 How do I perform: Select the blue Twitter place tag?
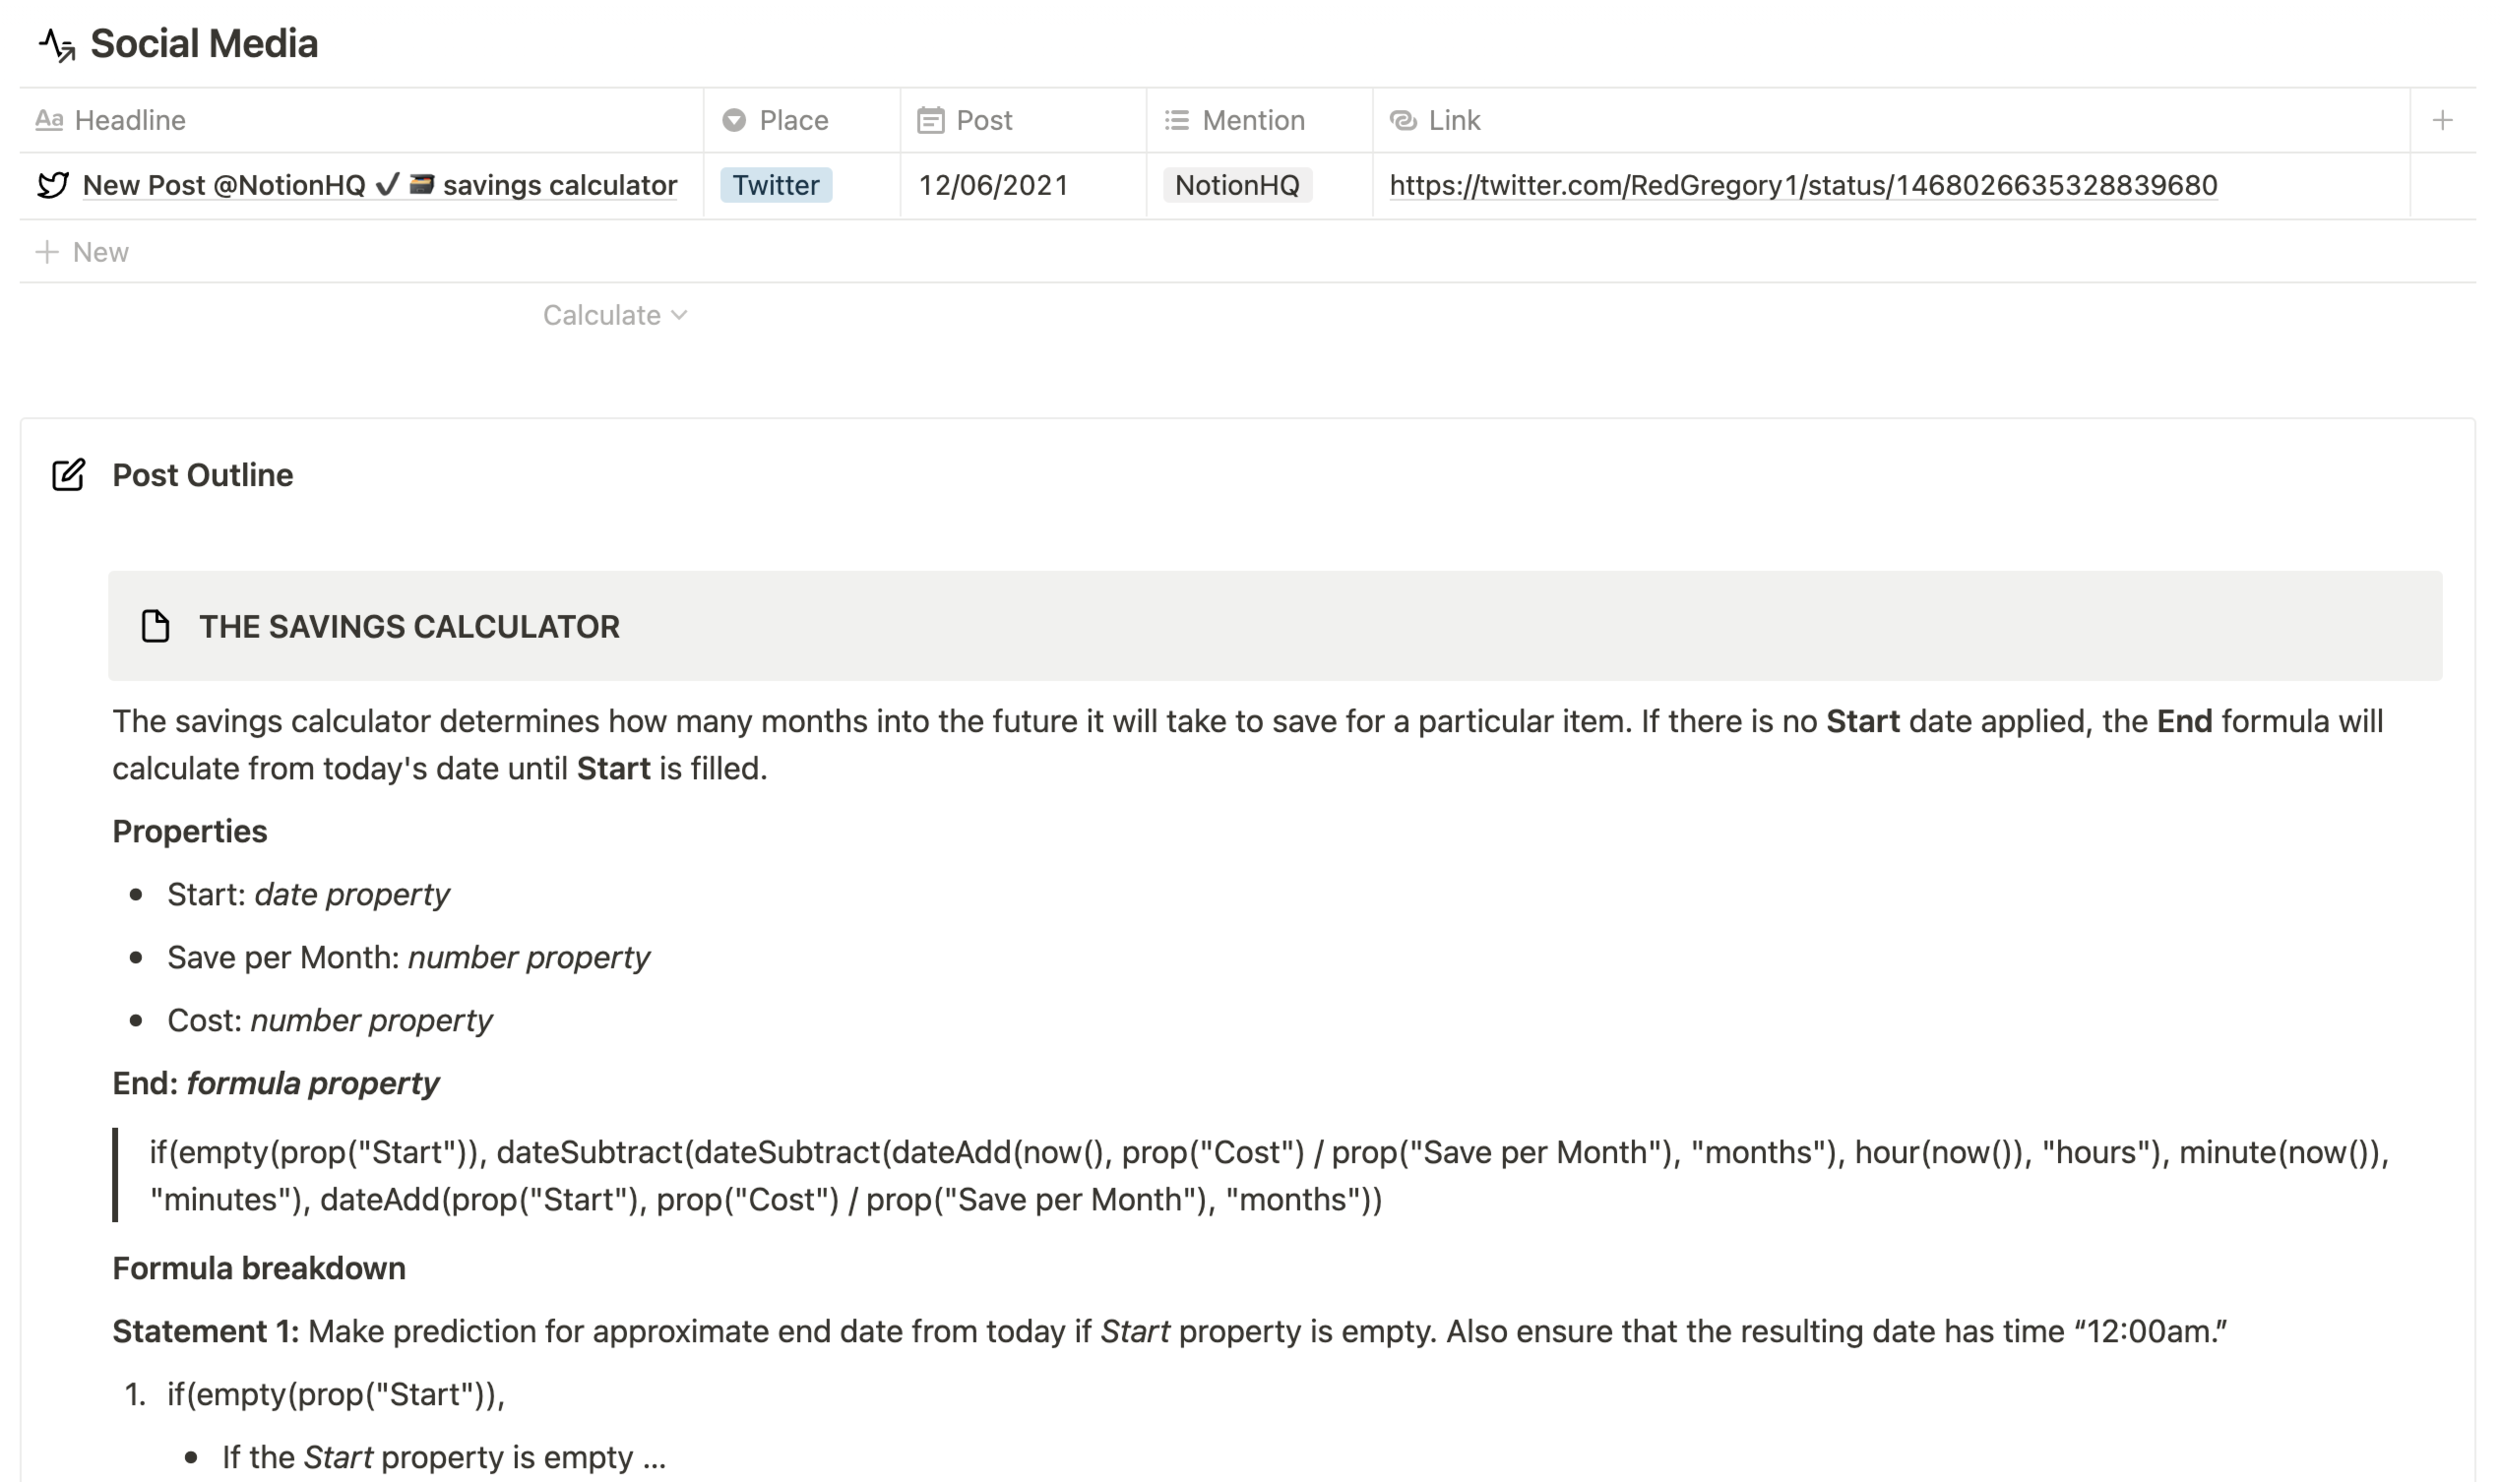775,185
